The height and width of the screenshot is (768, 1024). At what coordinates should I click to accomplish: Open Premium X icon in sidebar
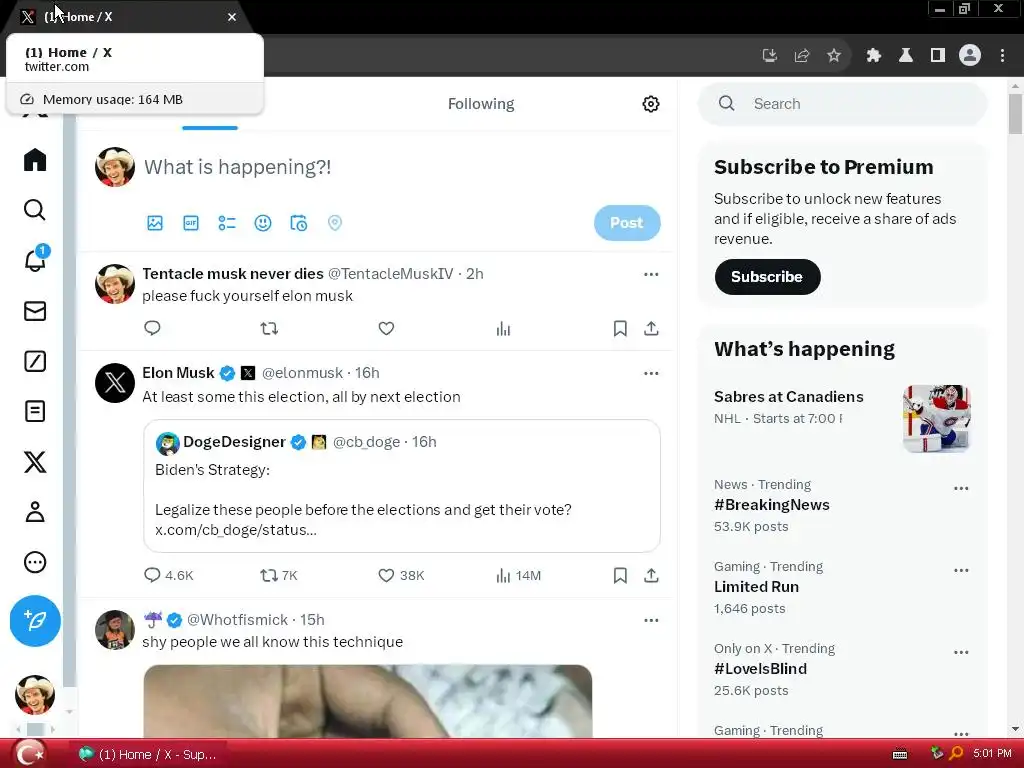(x=35, y=462)
